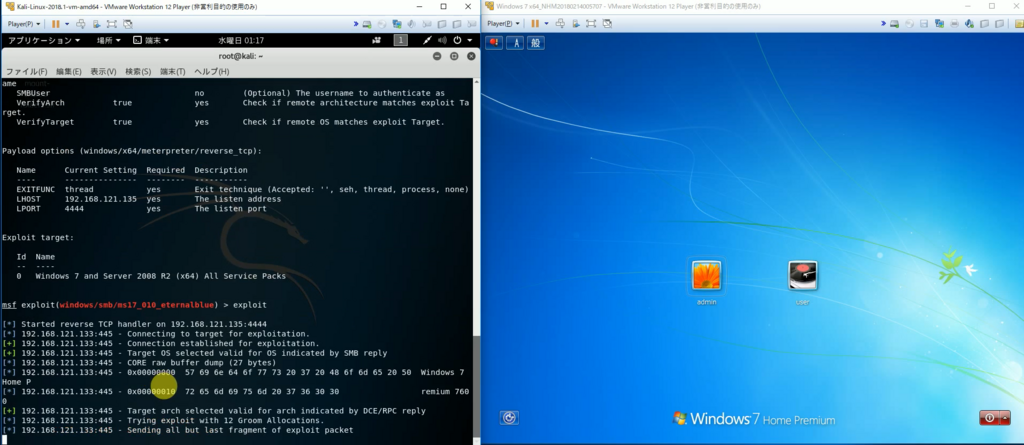Enter full screen mode for the Kali VM
The image size is (1024, 445).
[x=112, y=24]
